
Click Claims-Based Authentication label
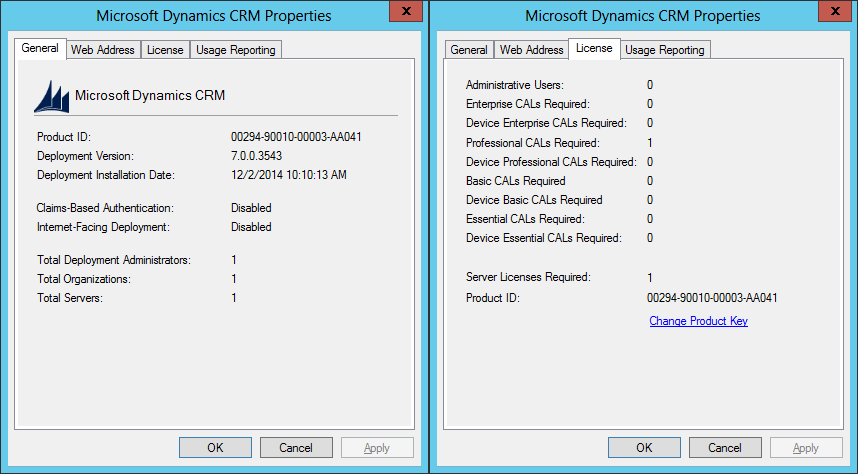(105, 208)
